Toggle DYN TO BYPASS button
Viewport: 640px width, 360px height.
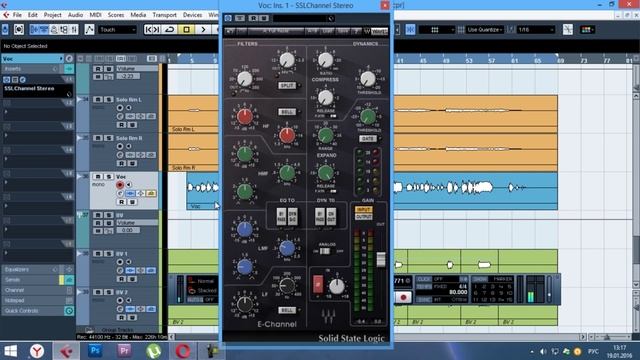pos(320,216)
